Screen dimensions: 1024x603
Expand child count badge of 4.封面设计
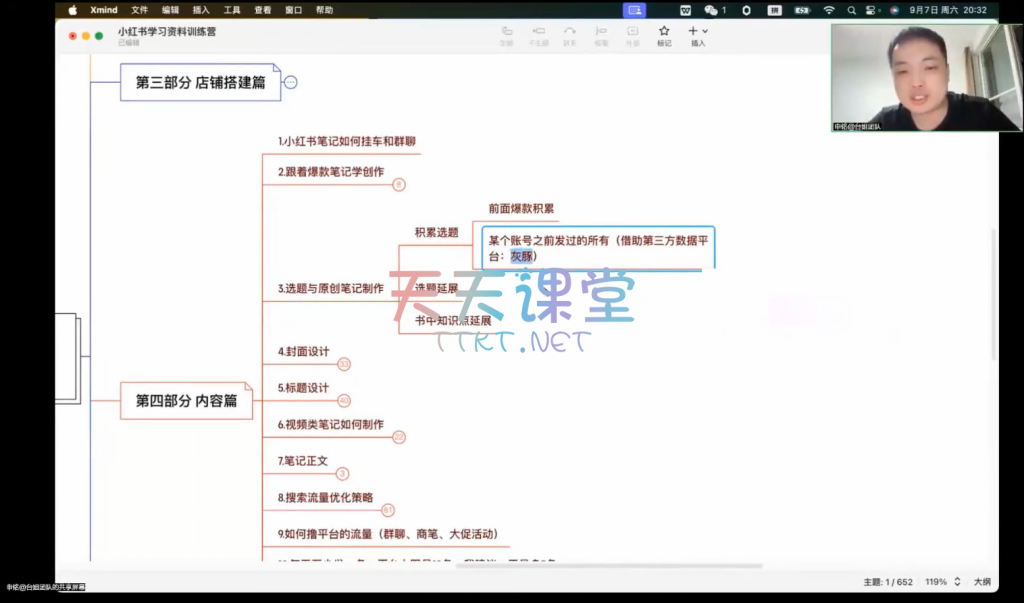(x=344, y=365)
